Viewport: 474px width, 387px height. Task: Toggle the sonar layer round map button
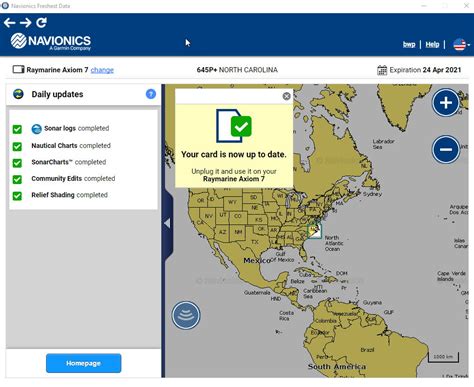click(186, 315)
